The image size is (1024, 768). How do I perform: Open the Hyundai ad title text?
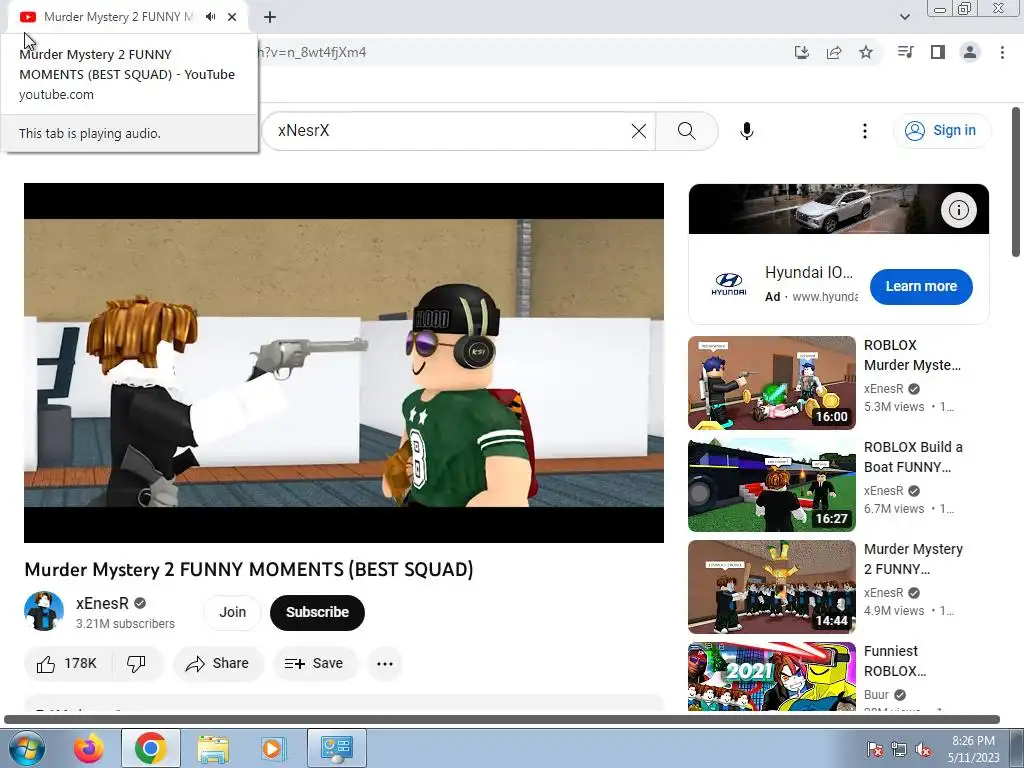pyautogui.click(x=808, y=272)
